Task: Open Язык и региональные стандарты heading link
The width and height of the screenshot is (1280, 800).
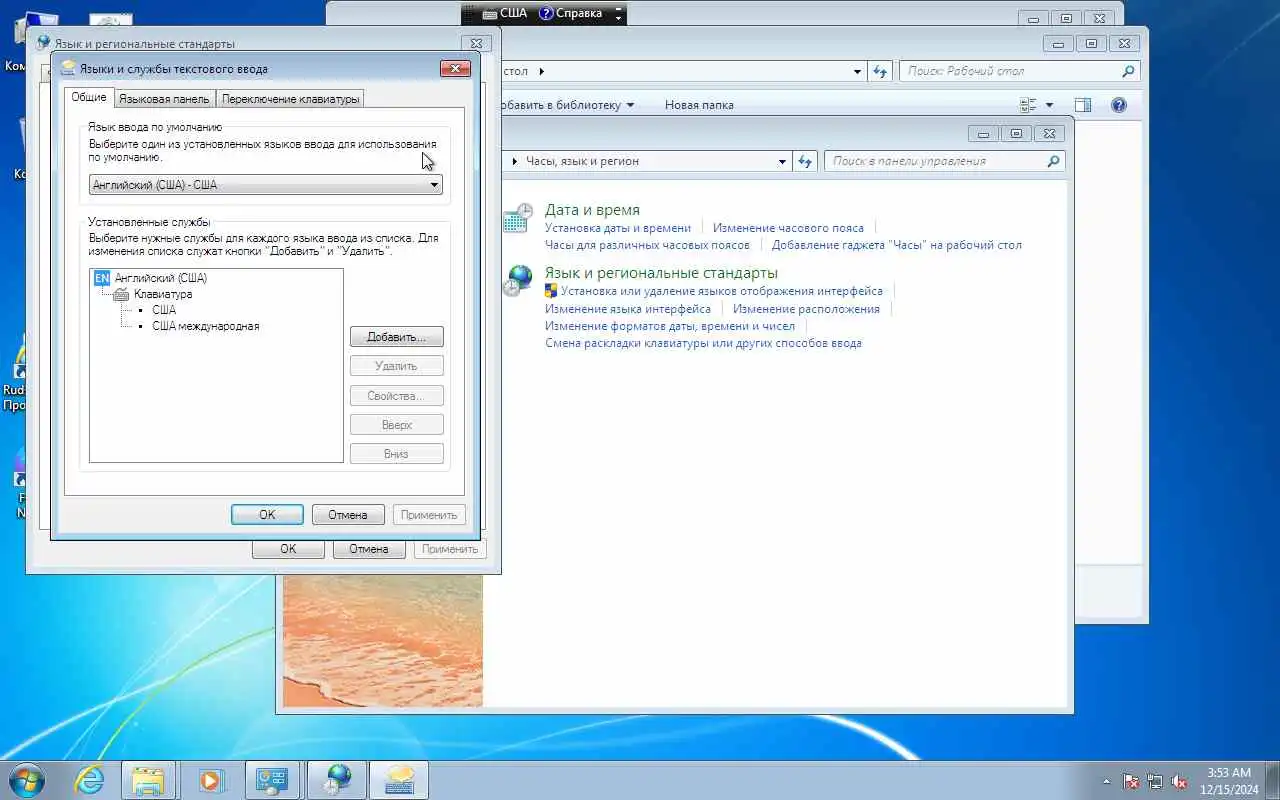Action: [x=661, y=273]
